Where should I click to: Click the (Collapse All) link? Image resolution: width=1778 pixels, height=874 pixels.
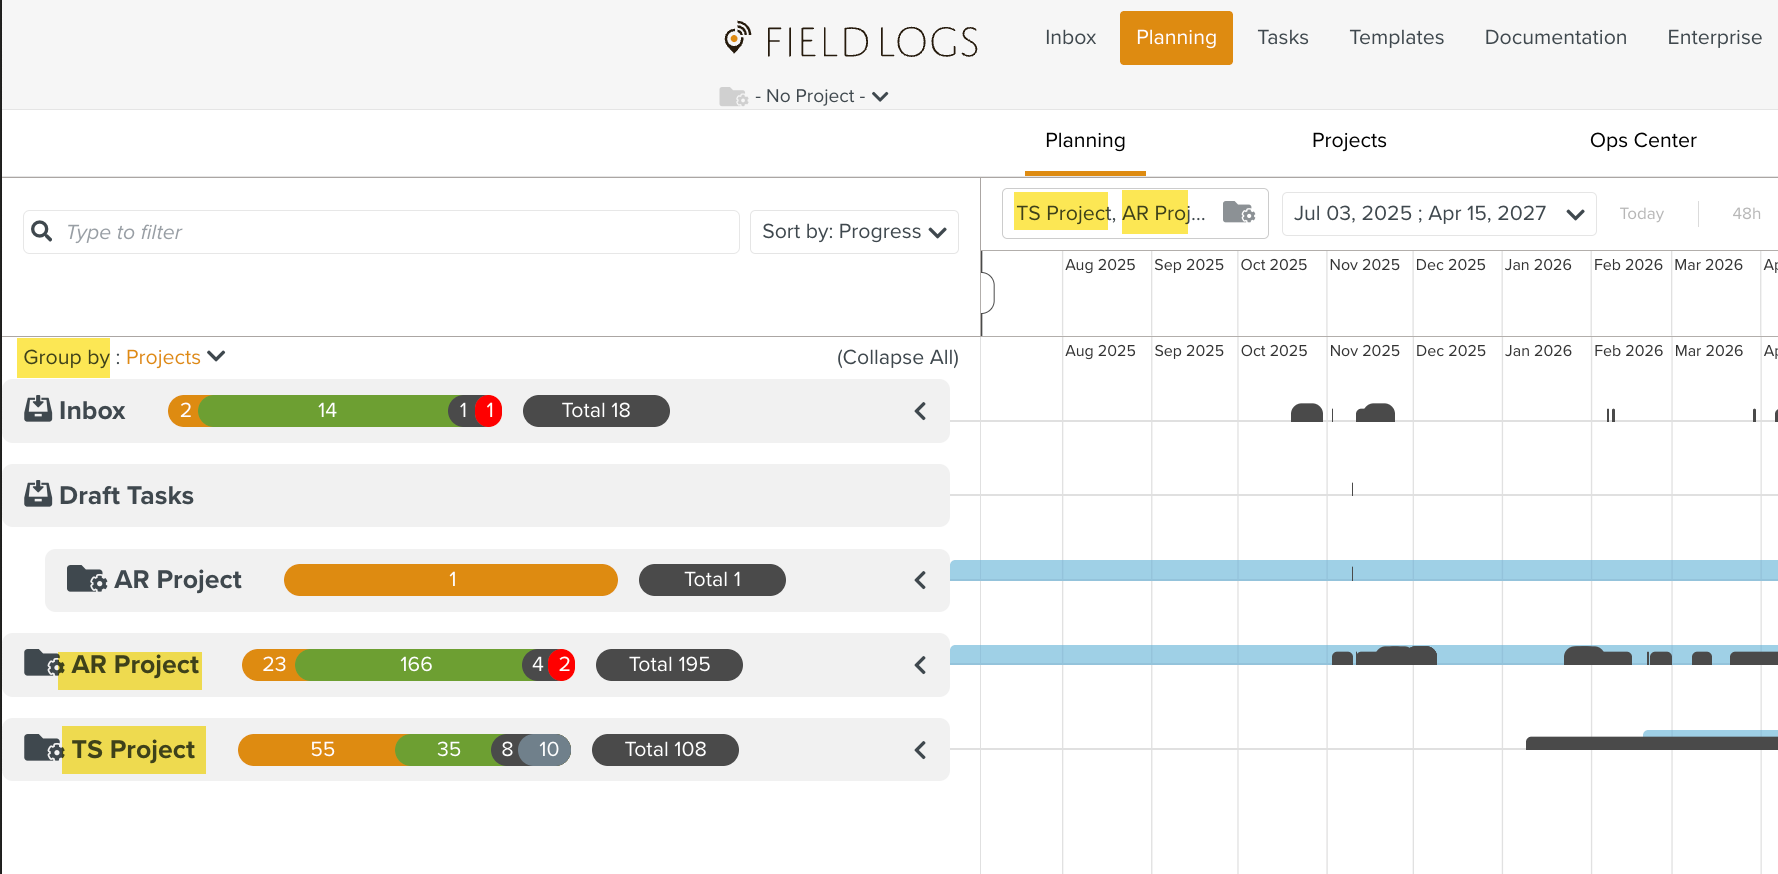pyautogui.click(x=897, y=358)
